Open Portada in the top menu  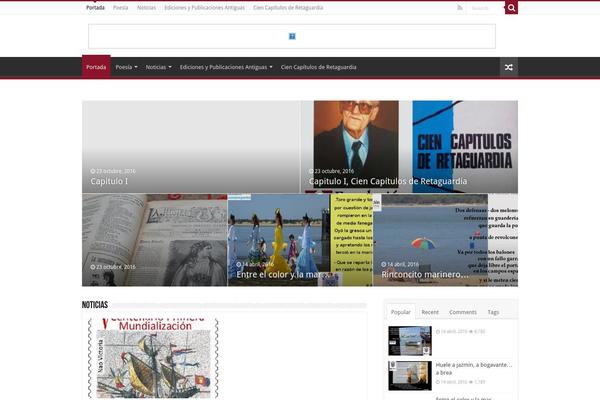[95, 8]
